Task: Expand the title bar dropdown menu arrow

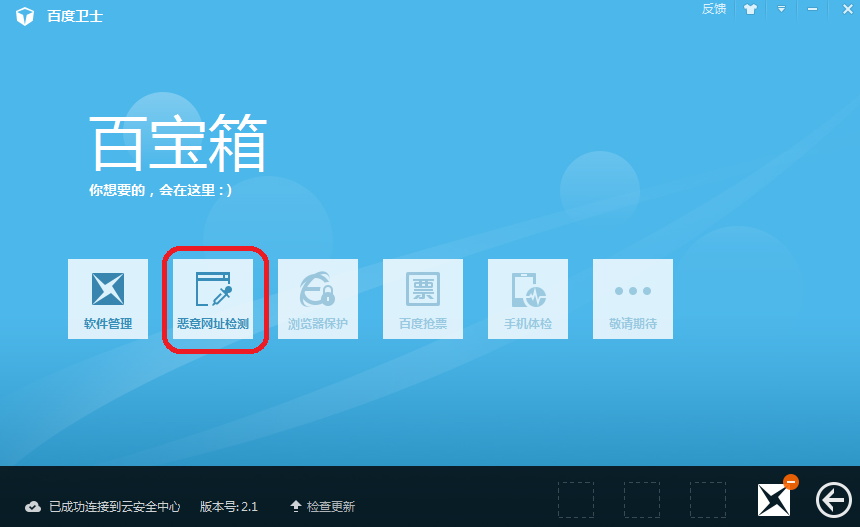Action: pyautogui.click(x=781, y=9)
